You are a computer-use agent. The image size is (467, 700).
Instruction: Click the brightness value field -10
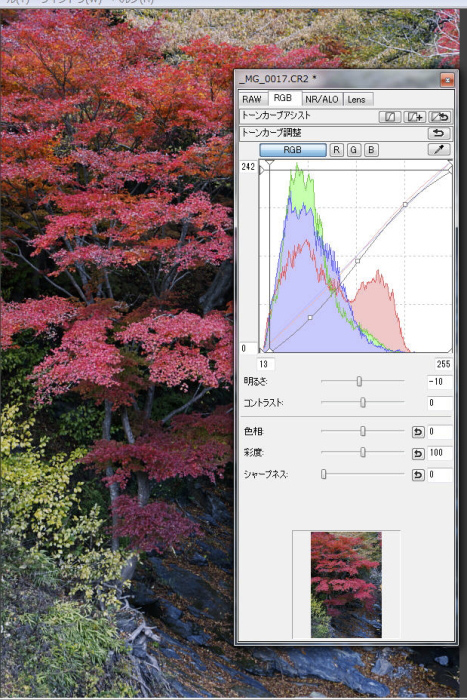(440, 382)
